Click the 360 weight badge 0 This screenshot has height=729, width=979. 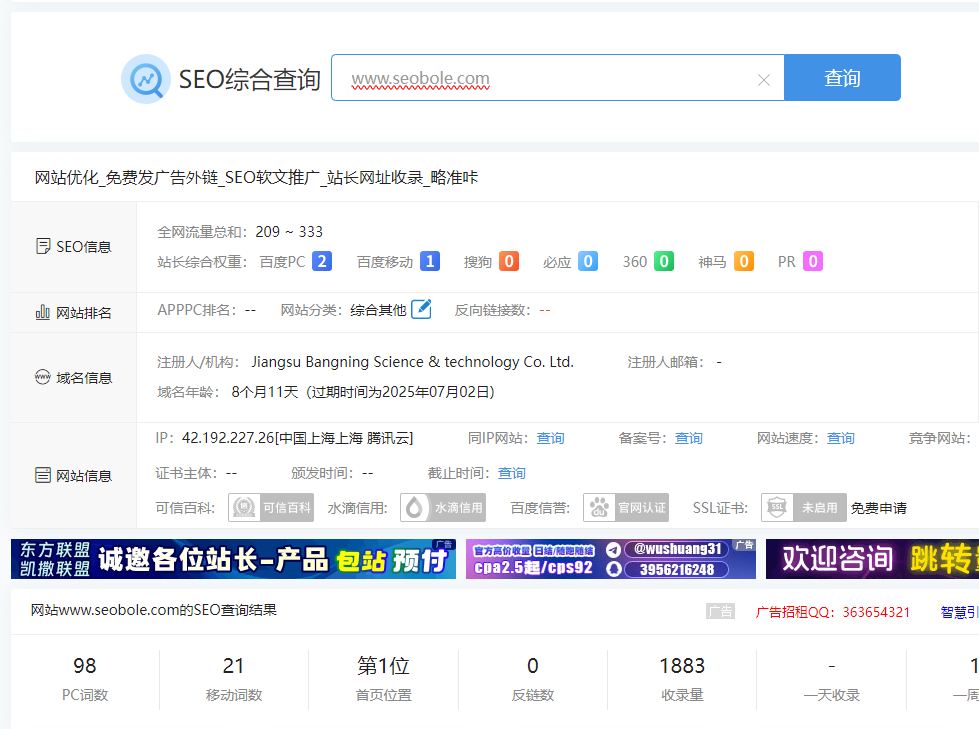664,261
